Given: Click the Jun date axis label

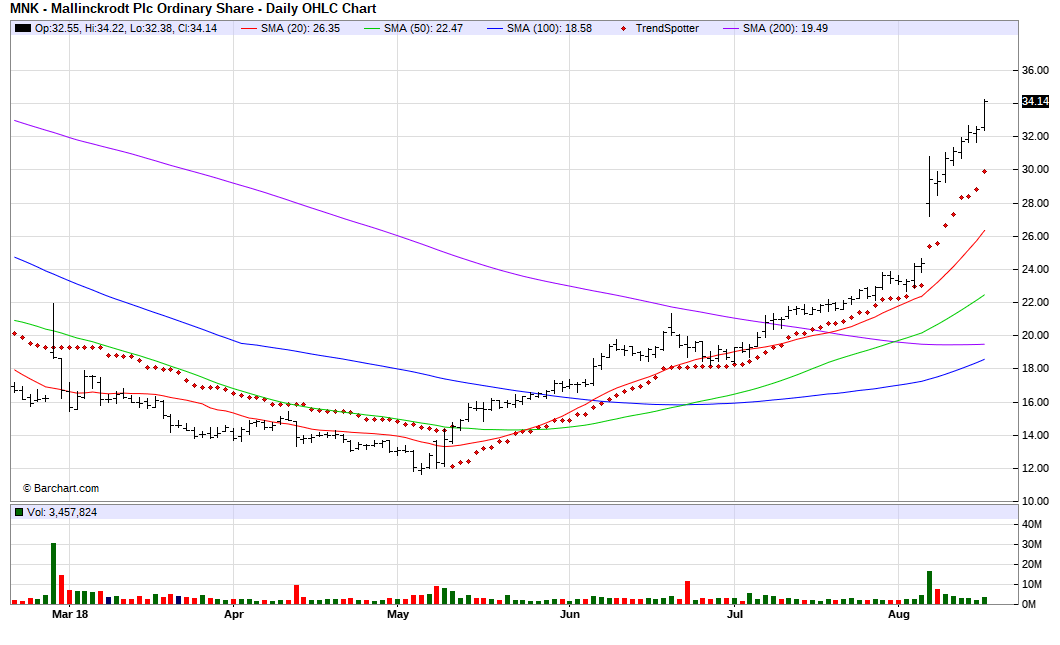Looking at the screenshot, I should (x=570, y=615).
